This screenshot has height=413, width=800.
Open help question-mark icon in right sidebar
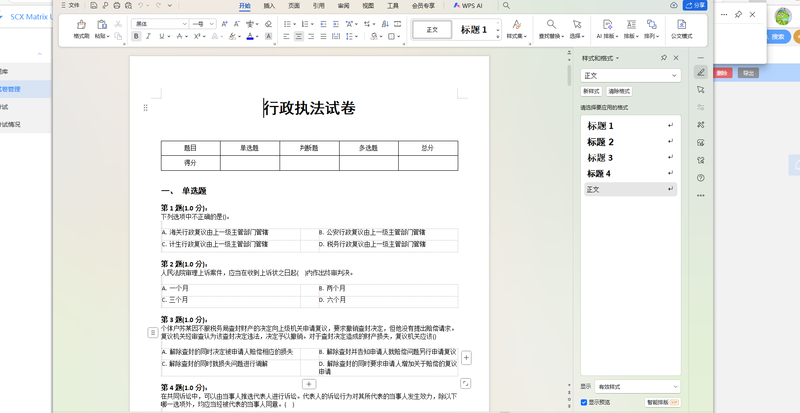701,178
